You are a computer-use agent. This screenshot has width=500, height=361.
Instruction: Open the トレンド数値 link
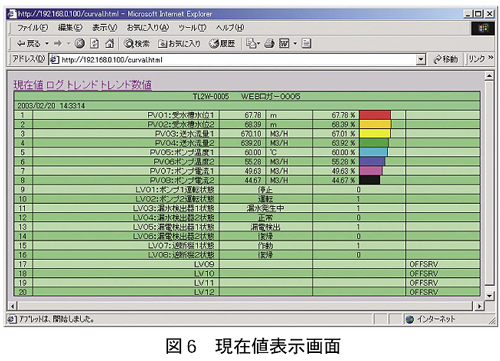126,85
